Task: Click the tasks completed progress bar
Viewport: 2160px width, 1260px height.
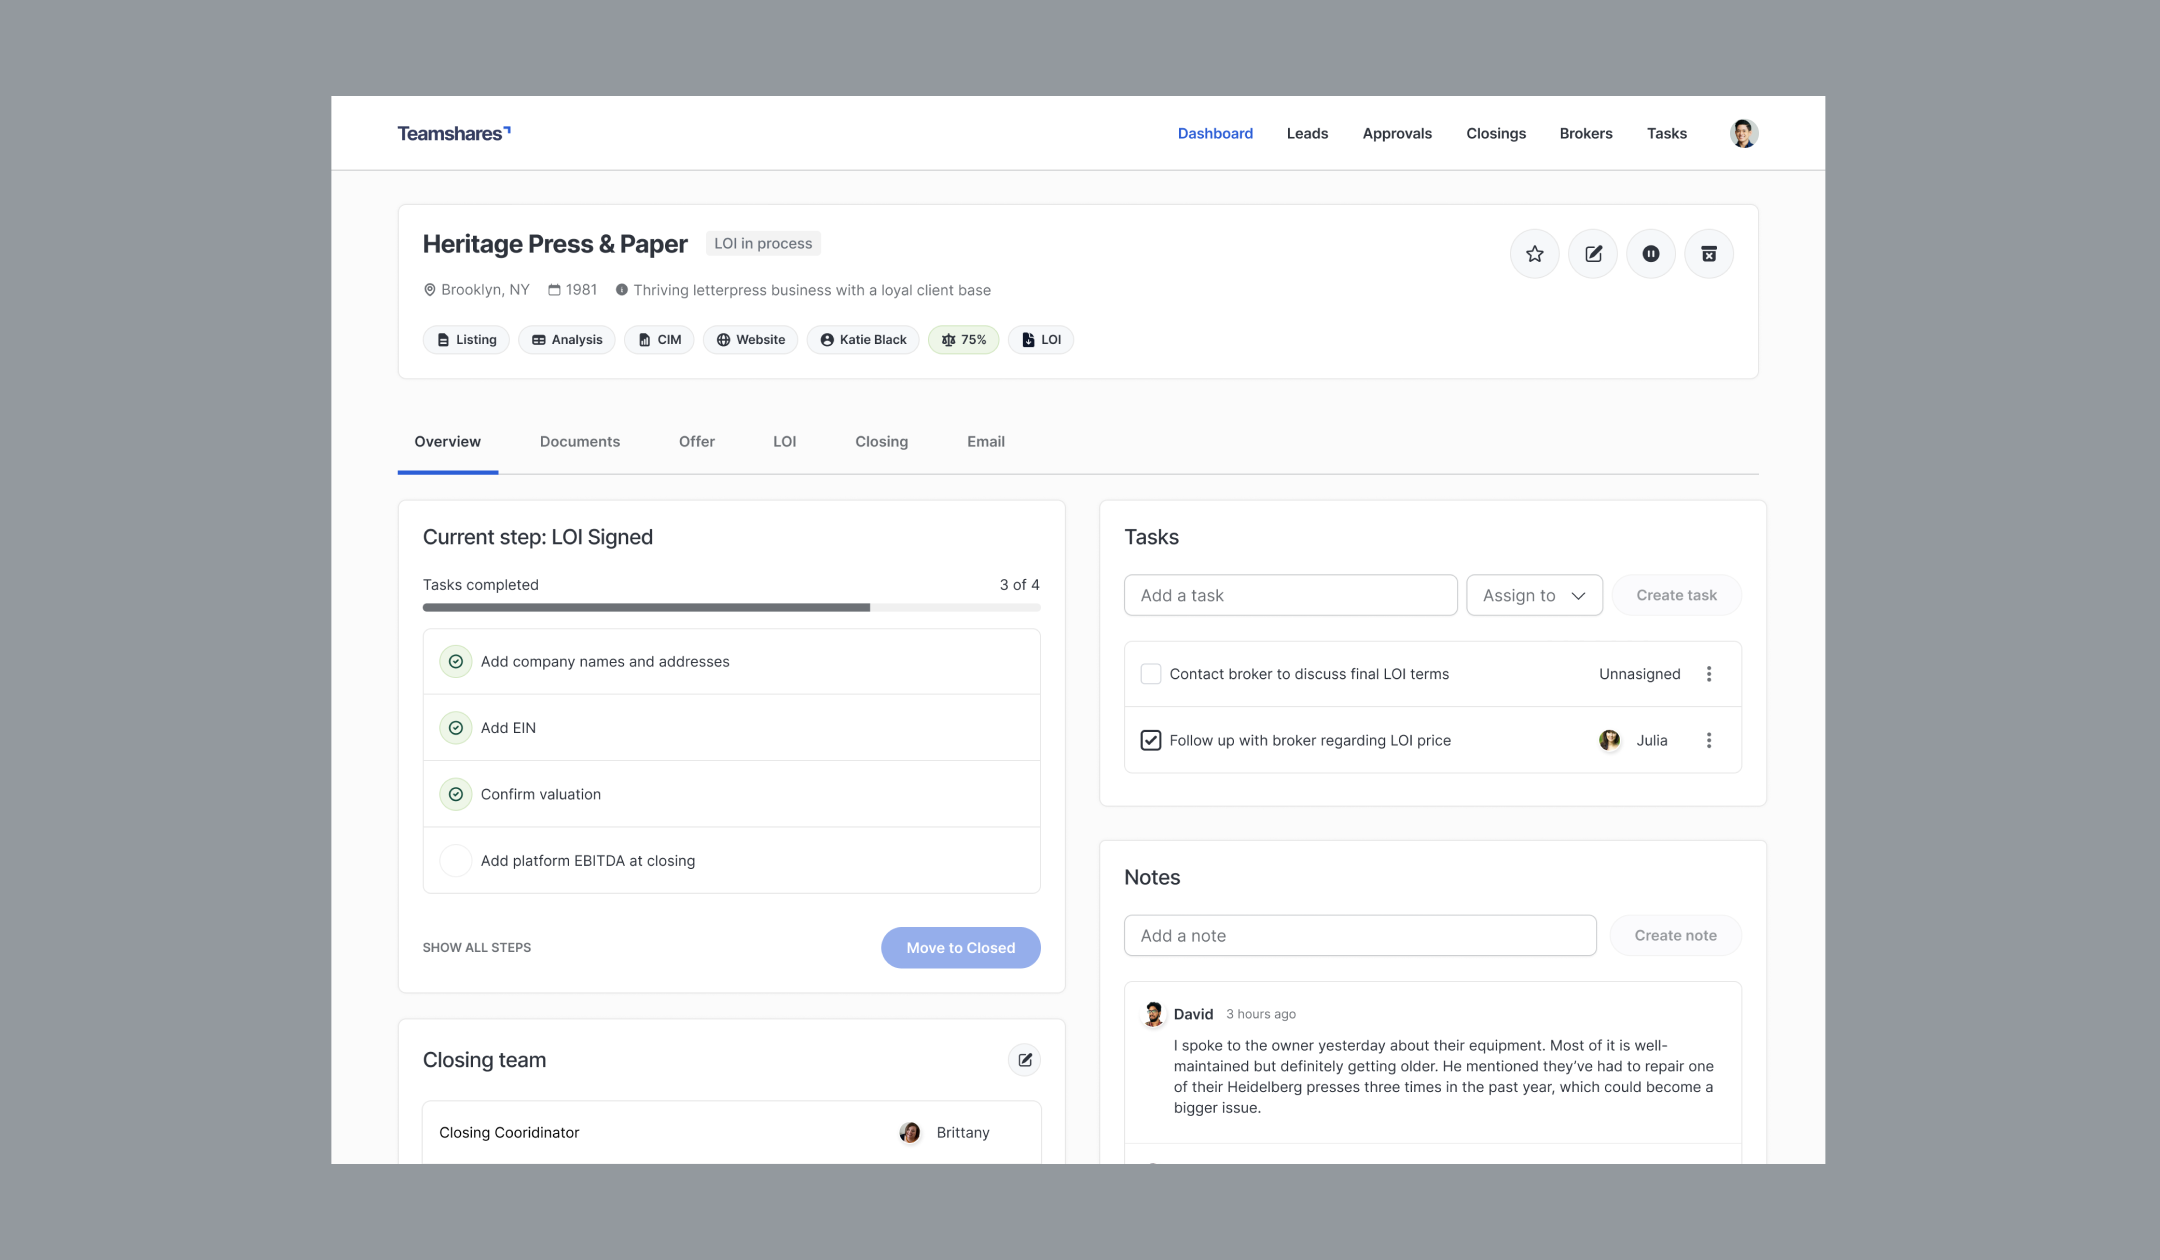Action: [731, 608]
